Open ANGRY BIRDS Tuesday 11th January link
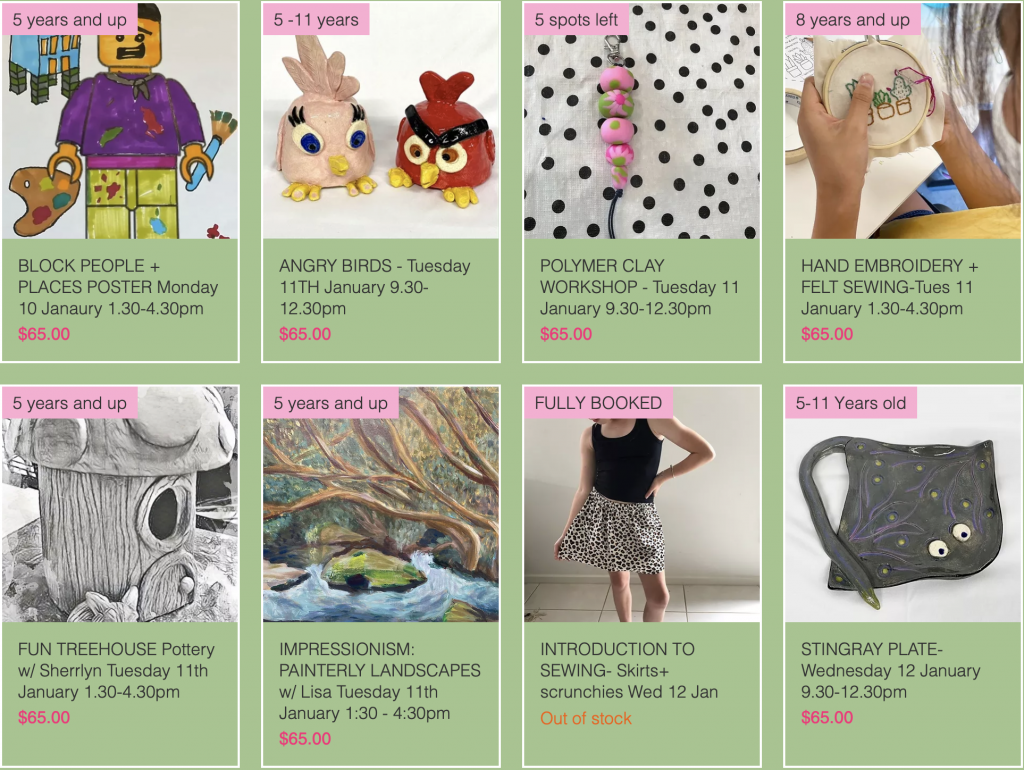The height and width of the screenshot is (770, 1024). click(x=374, y=287)
